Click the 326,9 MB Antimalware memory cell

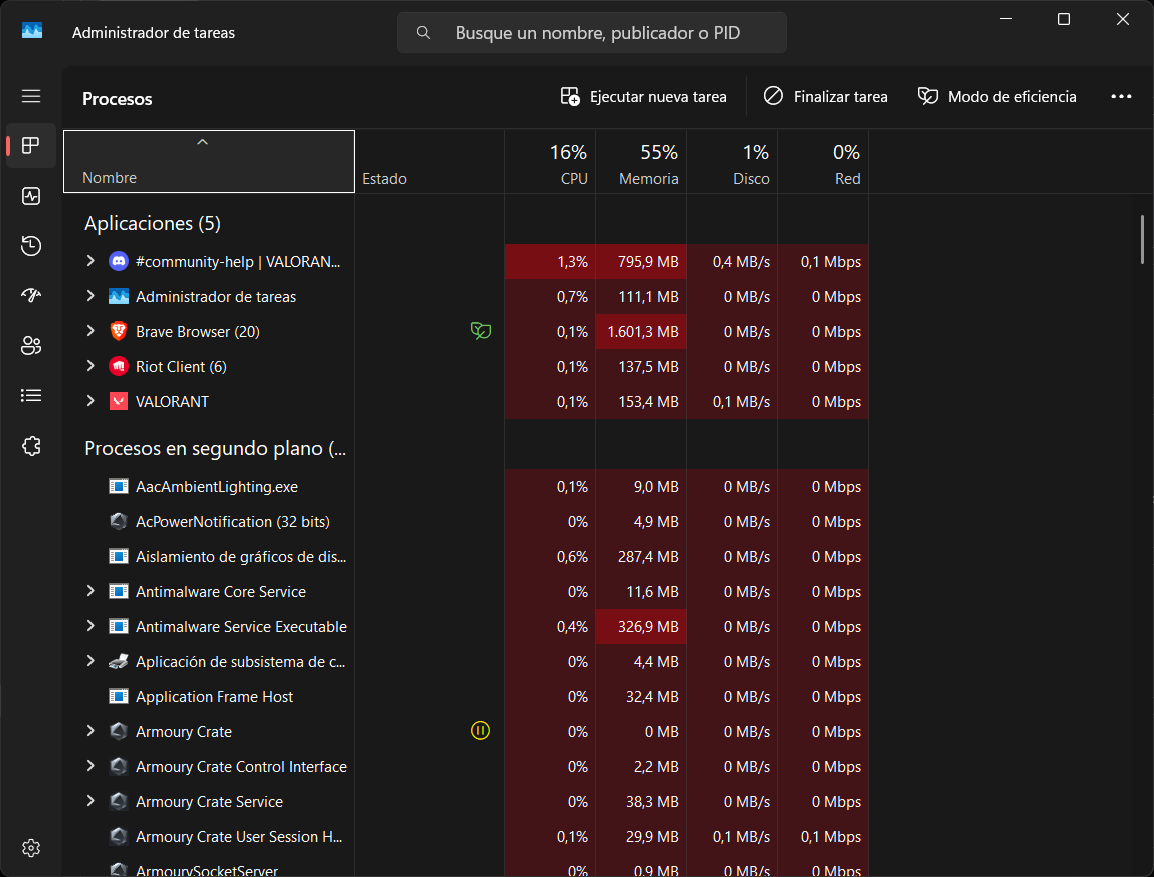(x=641, y=626)
